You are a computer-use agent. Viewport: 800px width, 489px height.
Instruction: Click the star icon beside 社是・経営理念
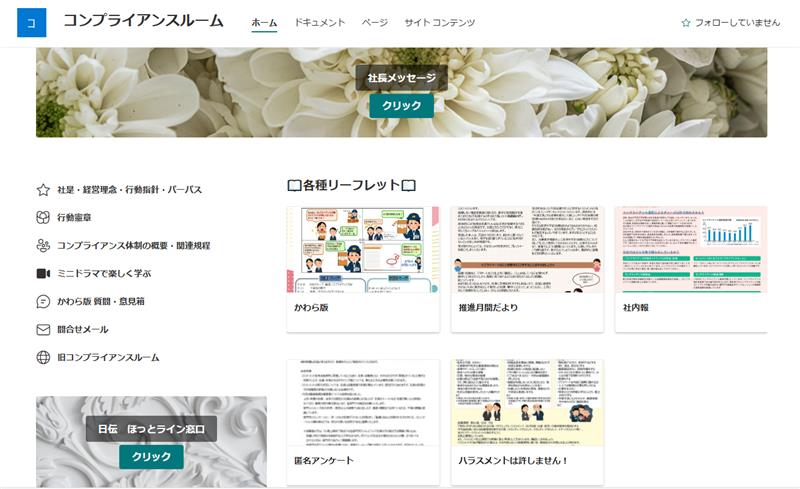click(43, 190)
